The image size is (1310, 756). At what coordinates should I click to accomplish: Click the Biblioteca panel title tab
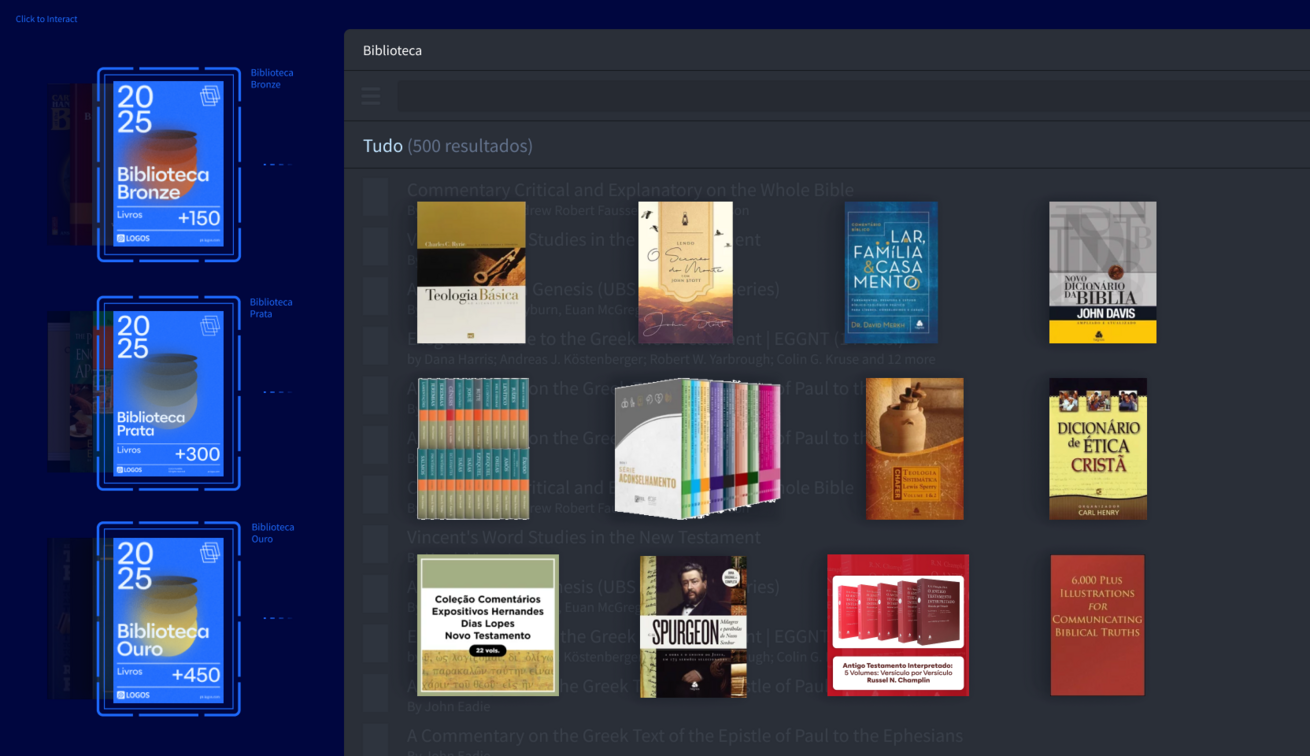click(x=392, y=50)
